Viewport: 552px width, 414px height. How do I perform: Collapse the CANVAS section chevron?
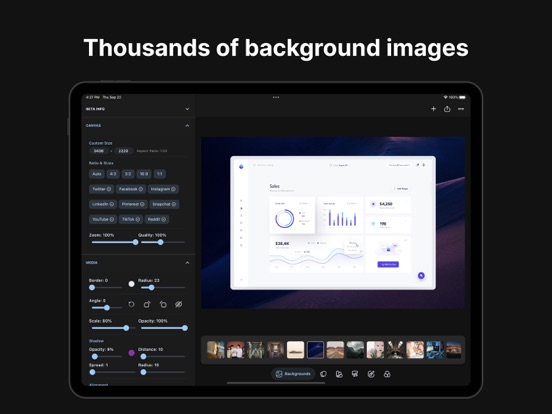187,126
